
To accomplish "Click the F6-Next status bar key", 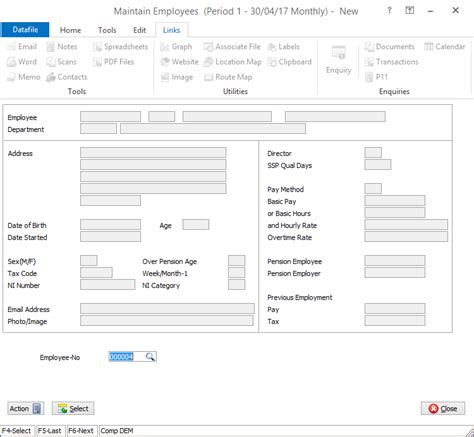I will (82, 431).
